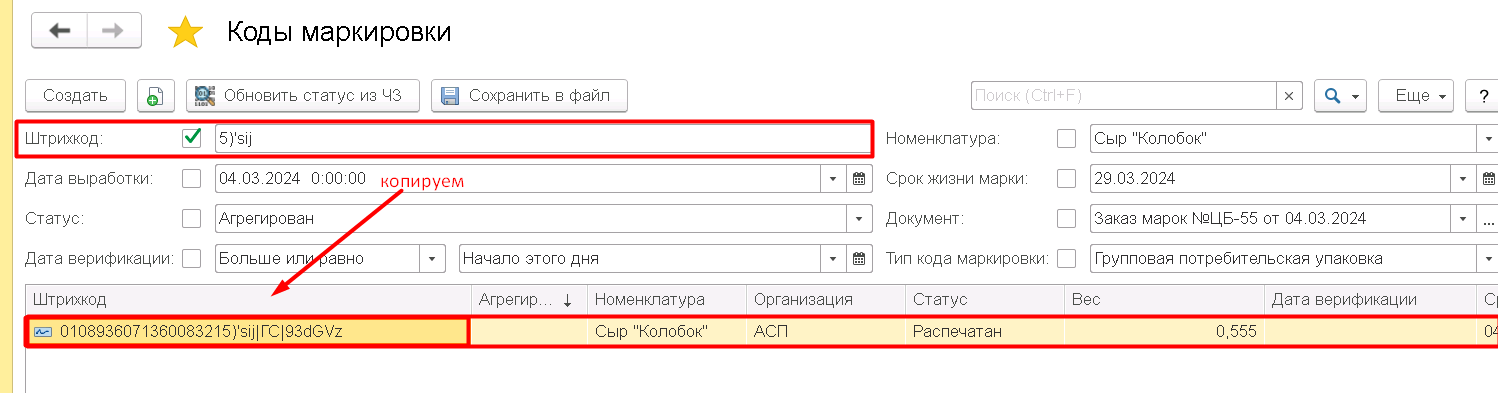
Task: Select the АСП organization cell
Action: pyautogui.click(x=825, y=332)
